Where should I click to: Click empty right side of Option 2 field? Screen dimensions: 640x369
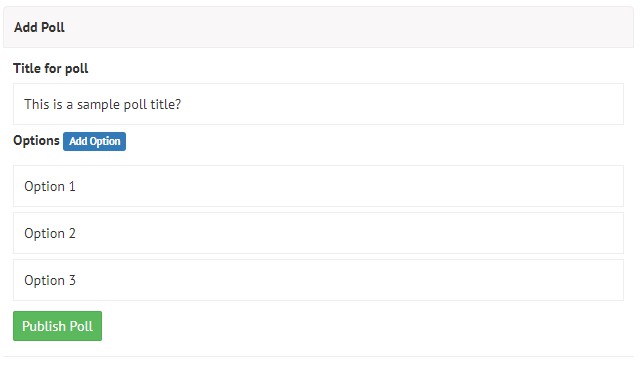(449, 233)
